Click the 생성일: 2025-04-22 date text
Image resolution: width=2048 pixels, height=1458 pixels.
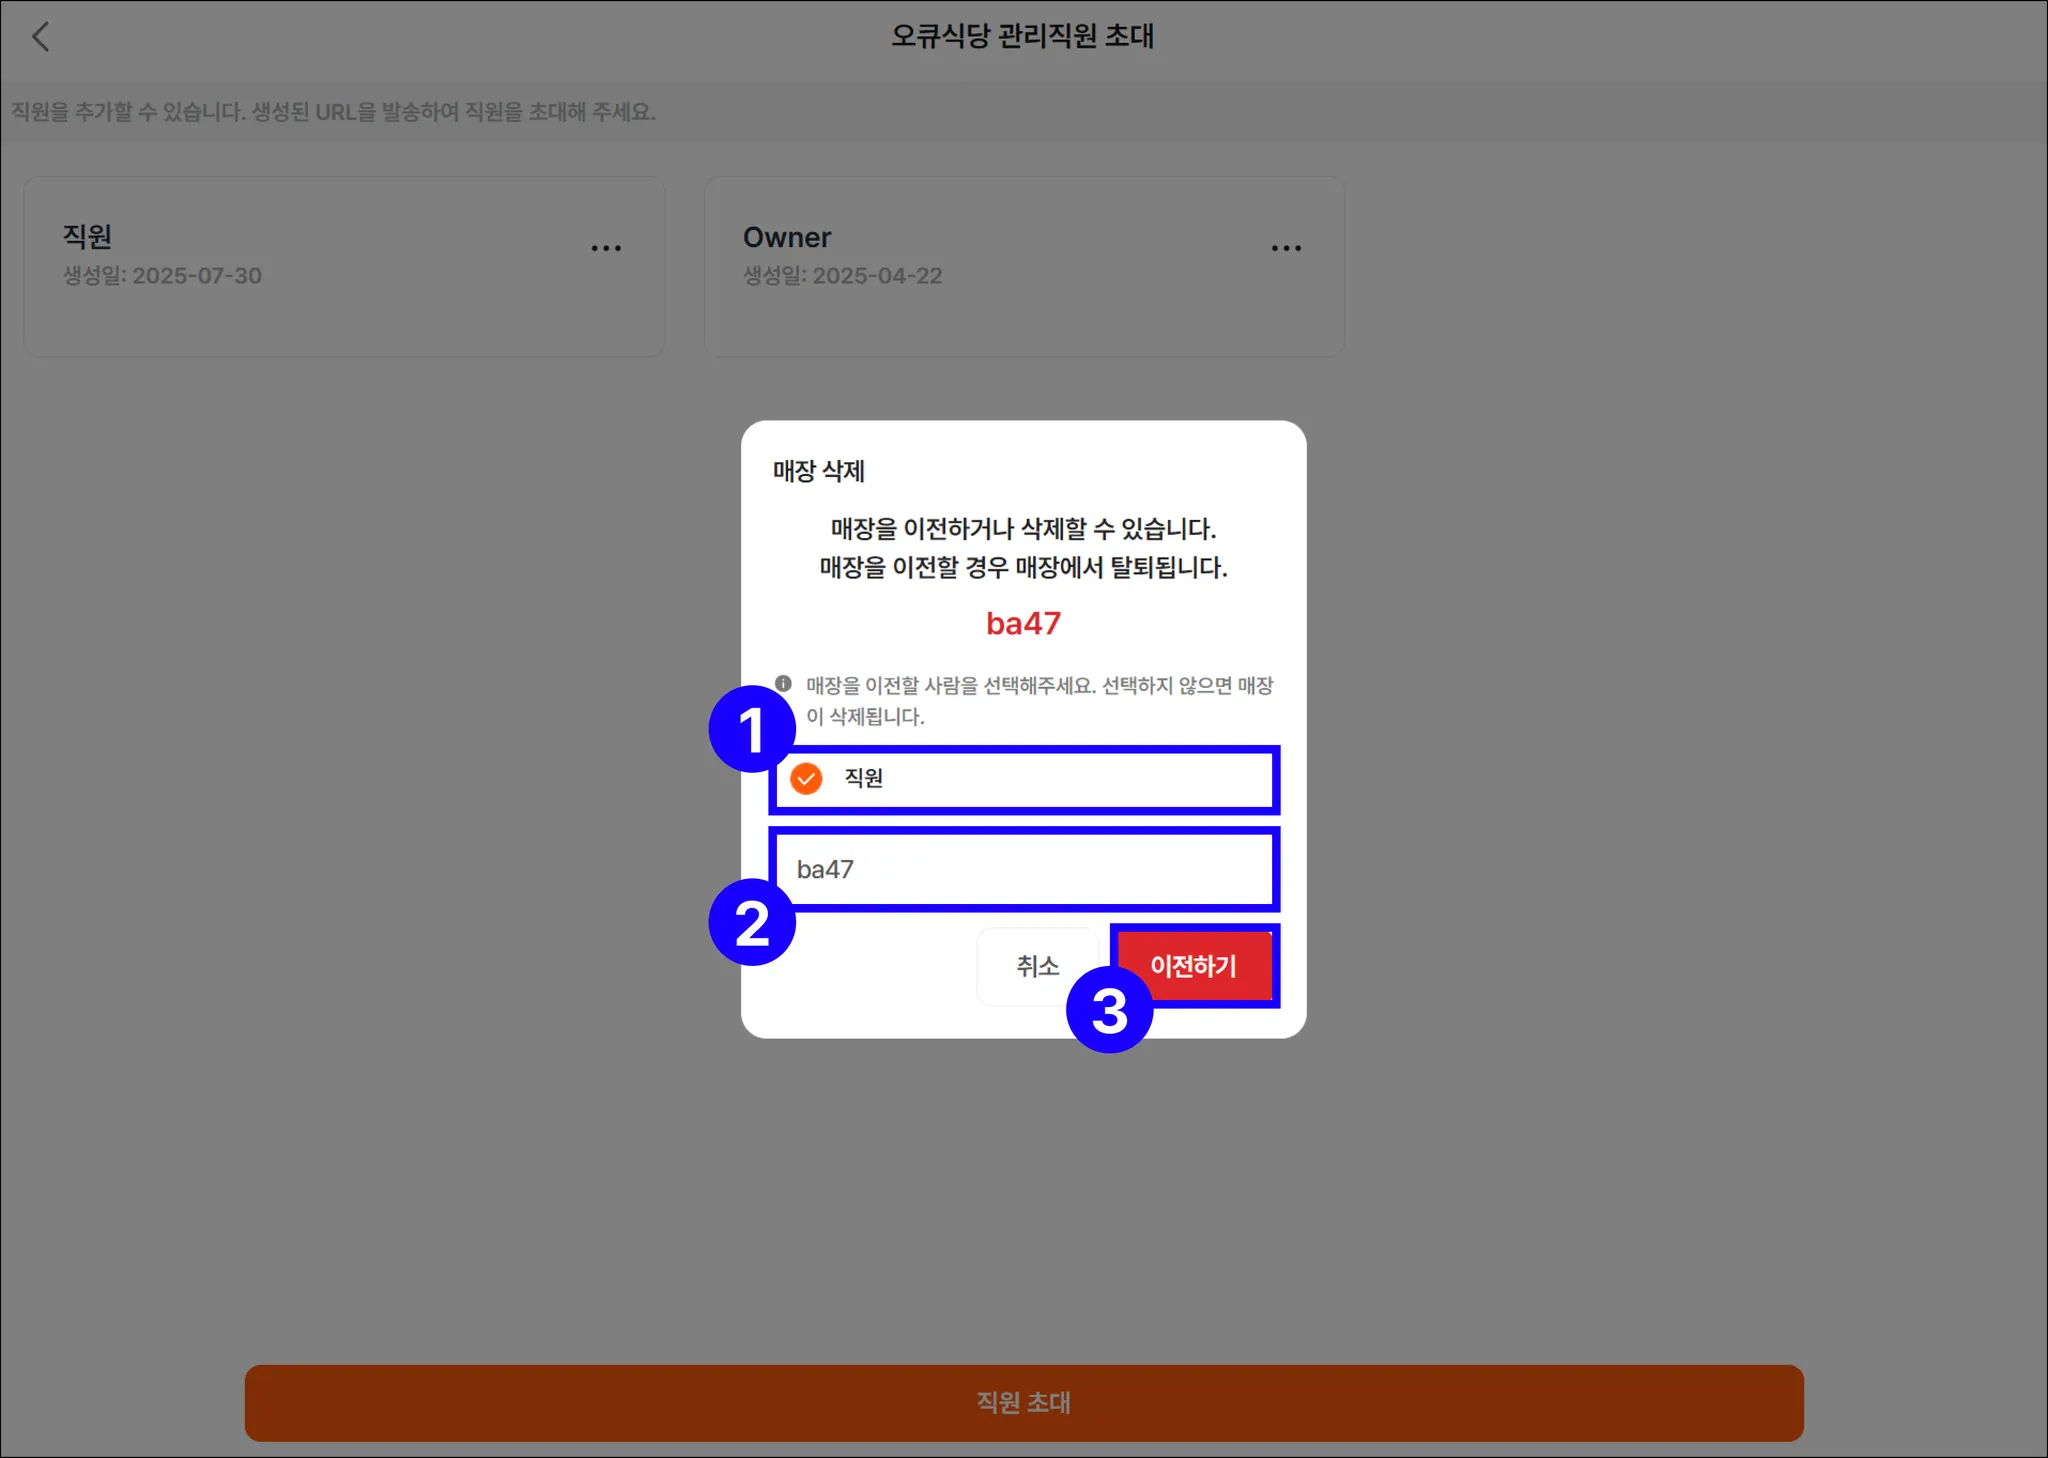(842, 276)
